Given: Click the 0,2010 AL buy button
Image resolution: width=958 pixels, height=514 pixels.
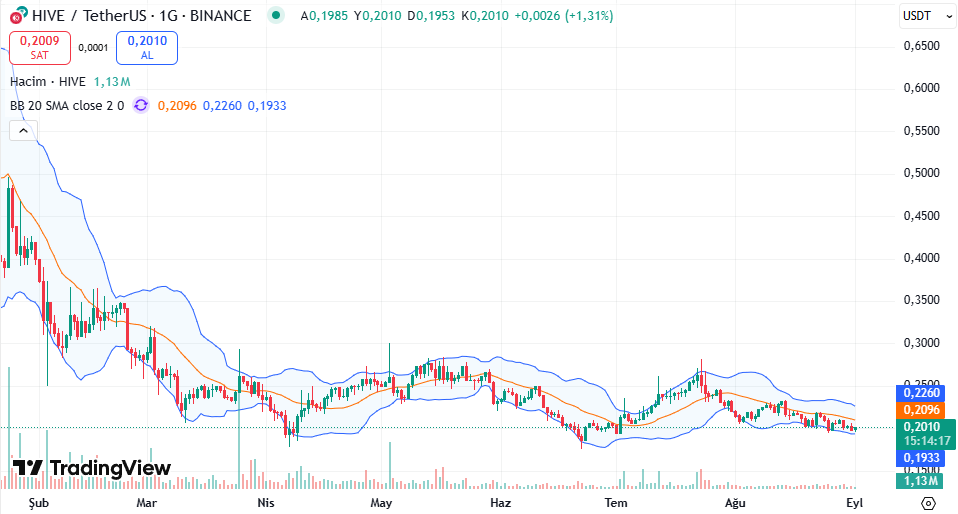Looking at the screenshot, I should coord(147,48).
